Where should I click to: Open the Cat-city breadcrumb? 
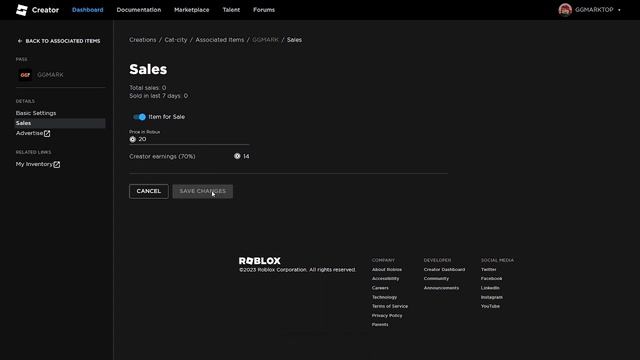[176, 40]
